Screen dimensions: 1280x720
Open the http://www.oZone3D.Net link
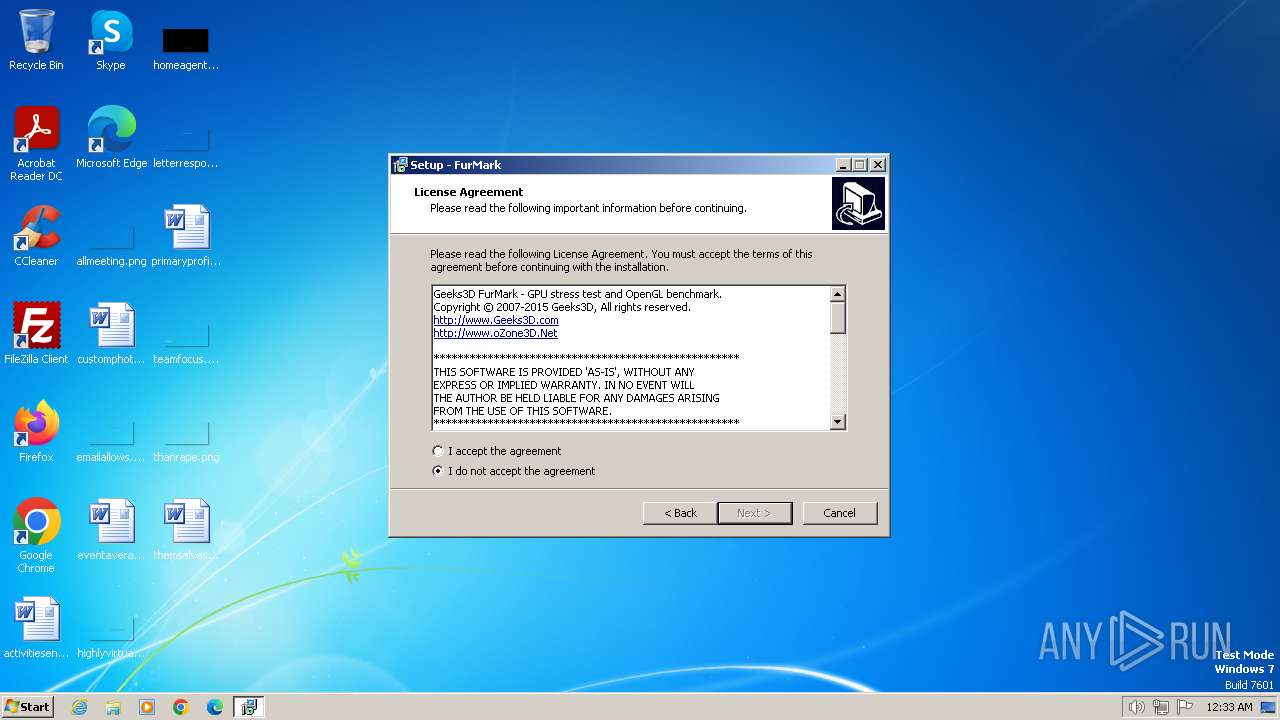pos(495,333)
